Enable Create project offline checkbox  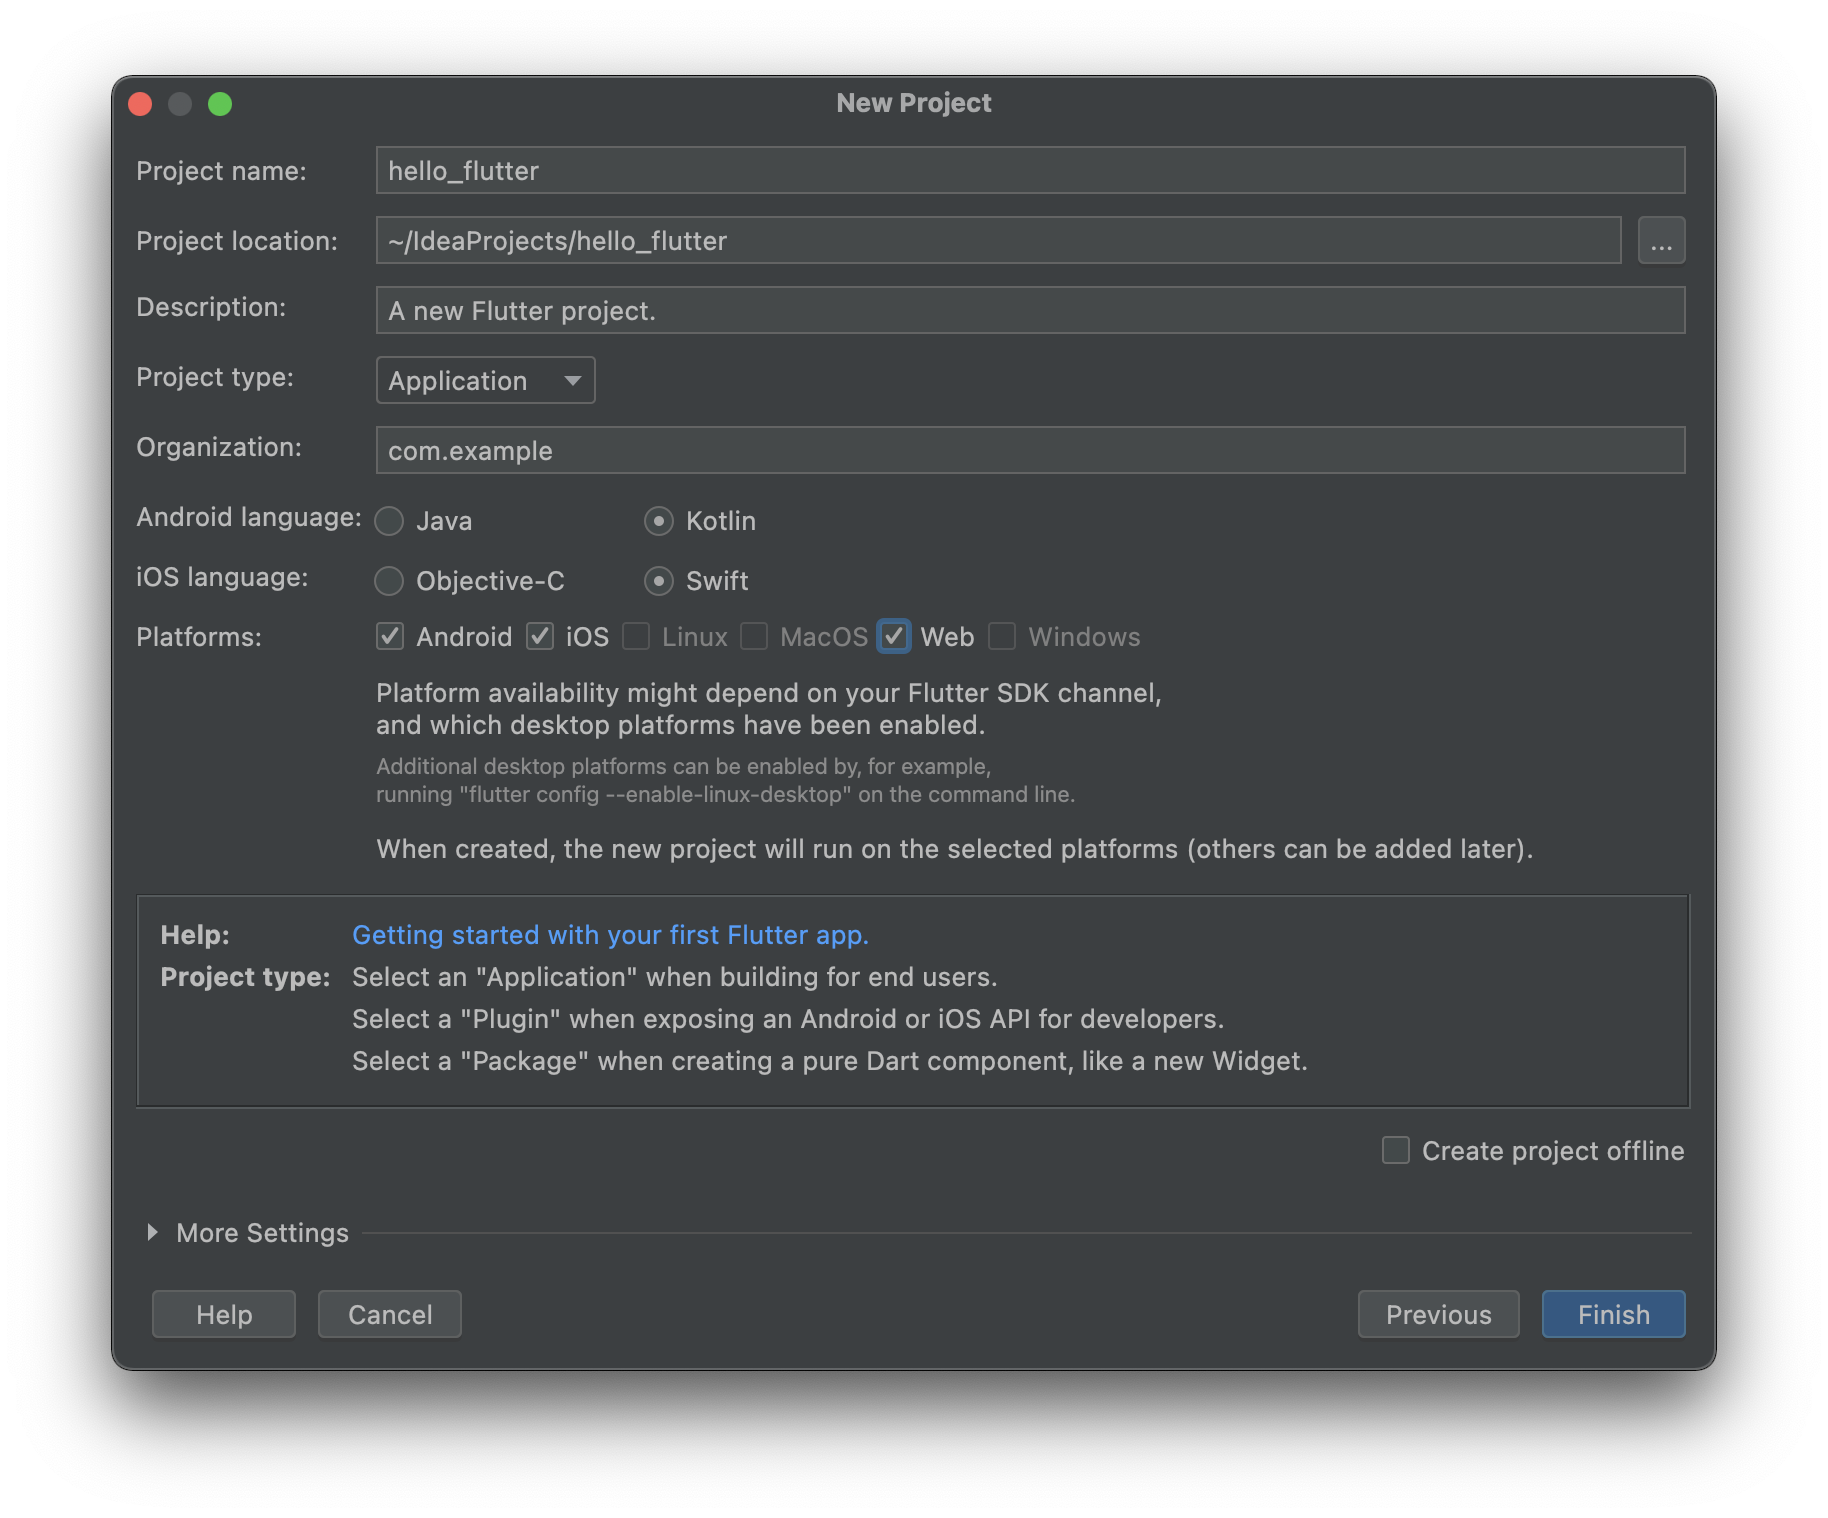pos(1396,1150)
